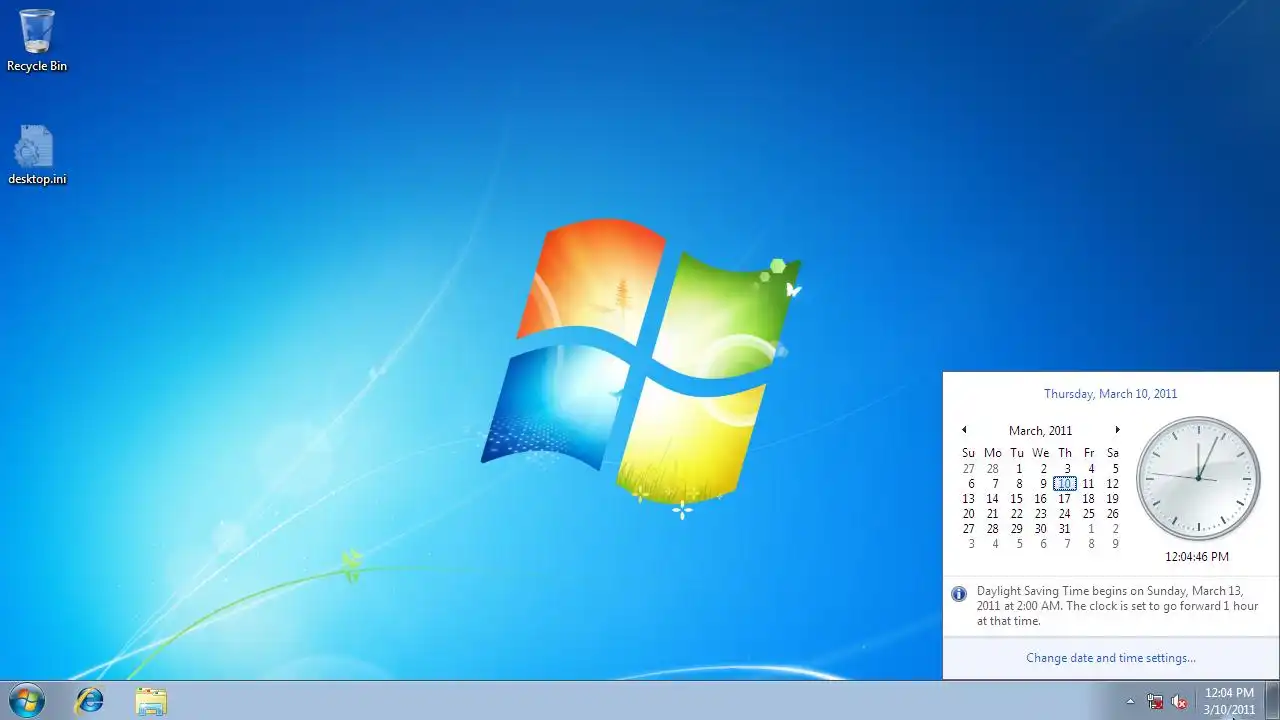The image size is (1280, 720).
Task: Select March 22 in the calendar
Action: tap(1016, 514)
